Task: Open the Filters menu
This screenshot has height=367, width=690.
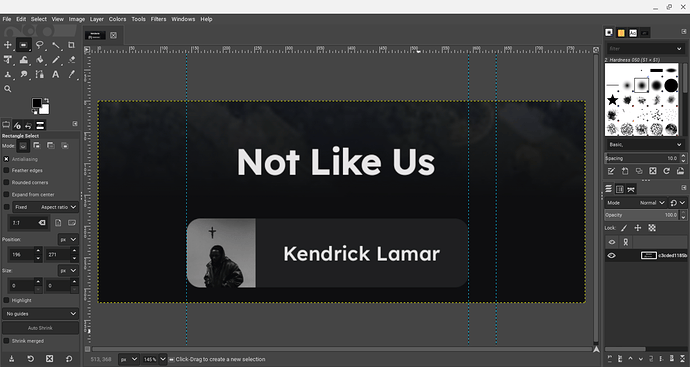Action: pyautogui.click(x=158, y=19)
